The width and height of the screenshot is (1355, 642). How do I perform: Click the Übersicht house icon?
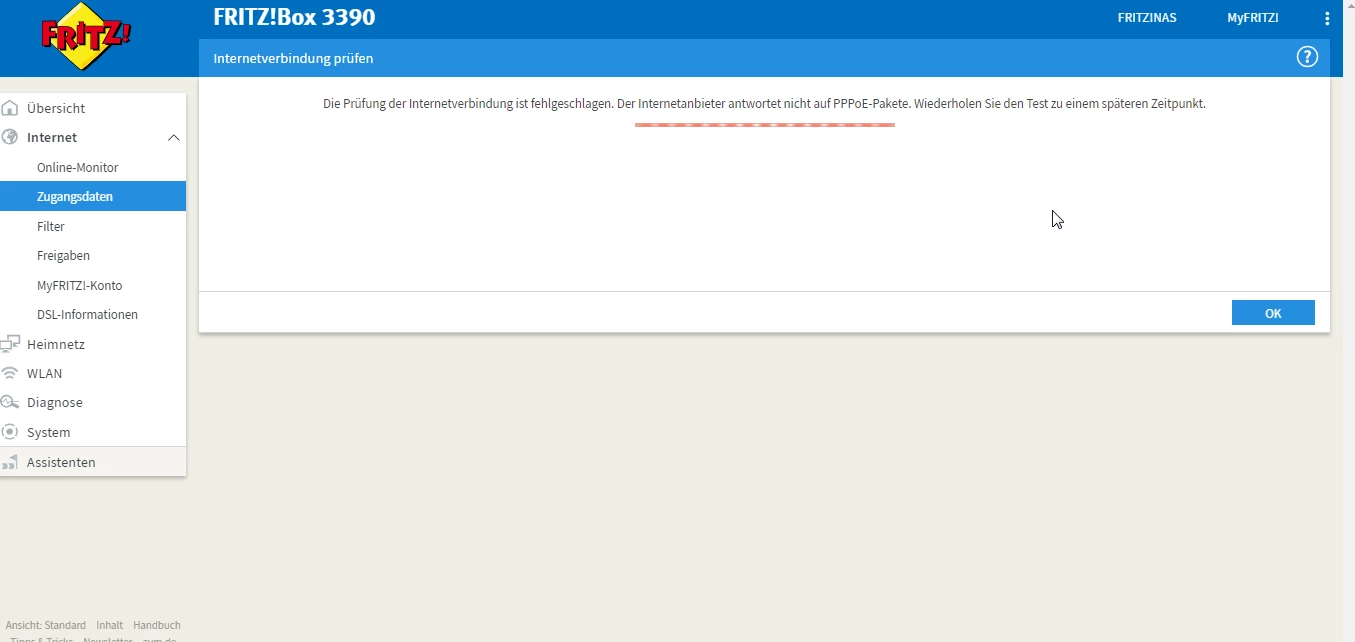click(x=10, y=108)
